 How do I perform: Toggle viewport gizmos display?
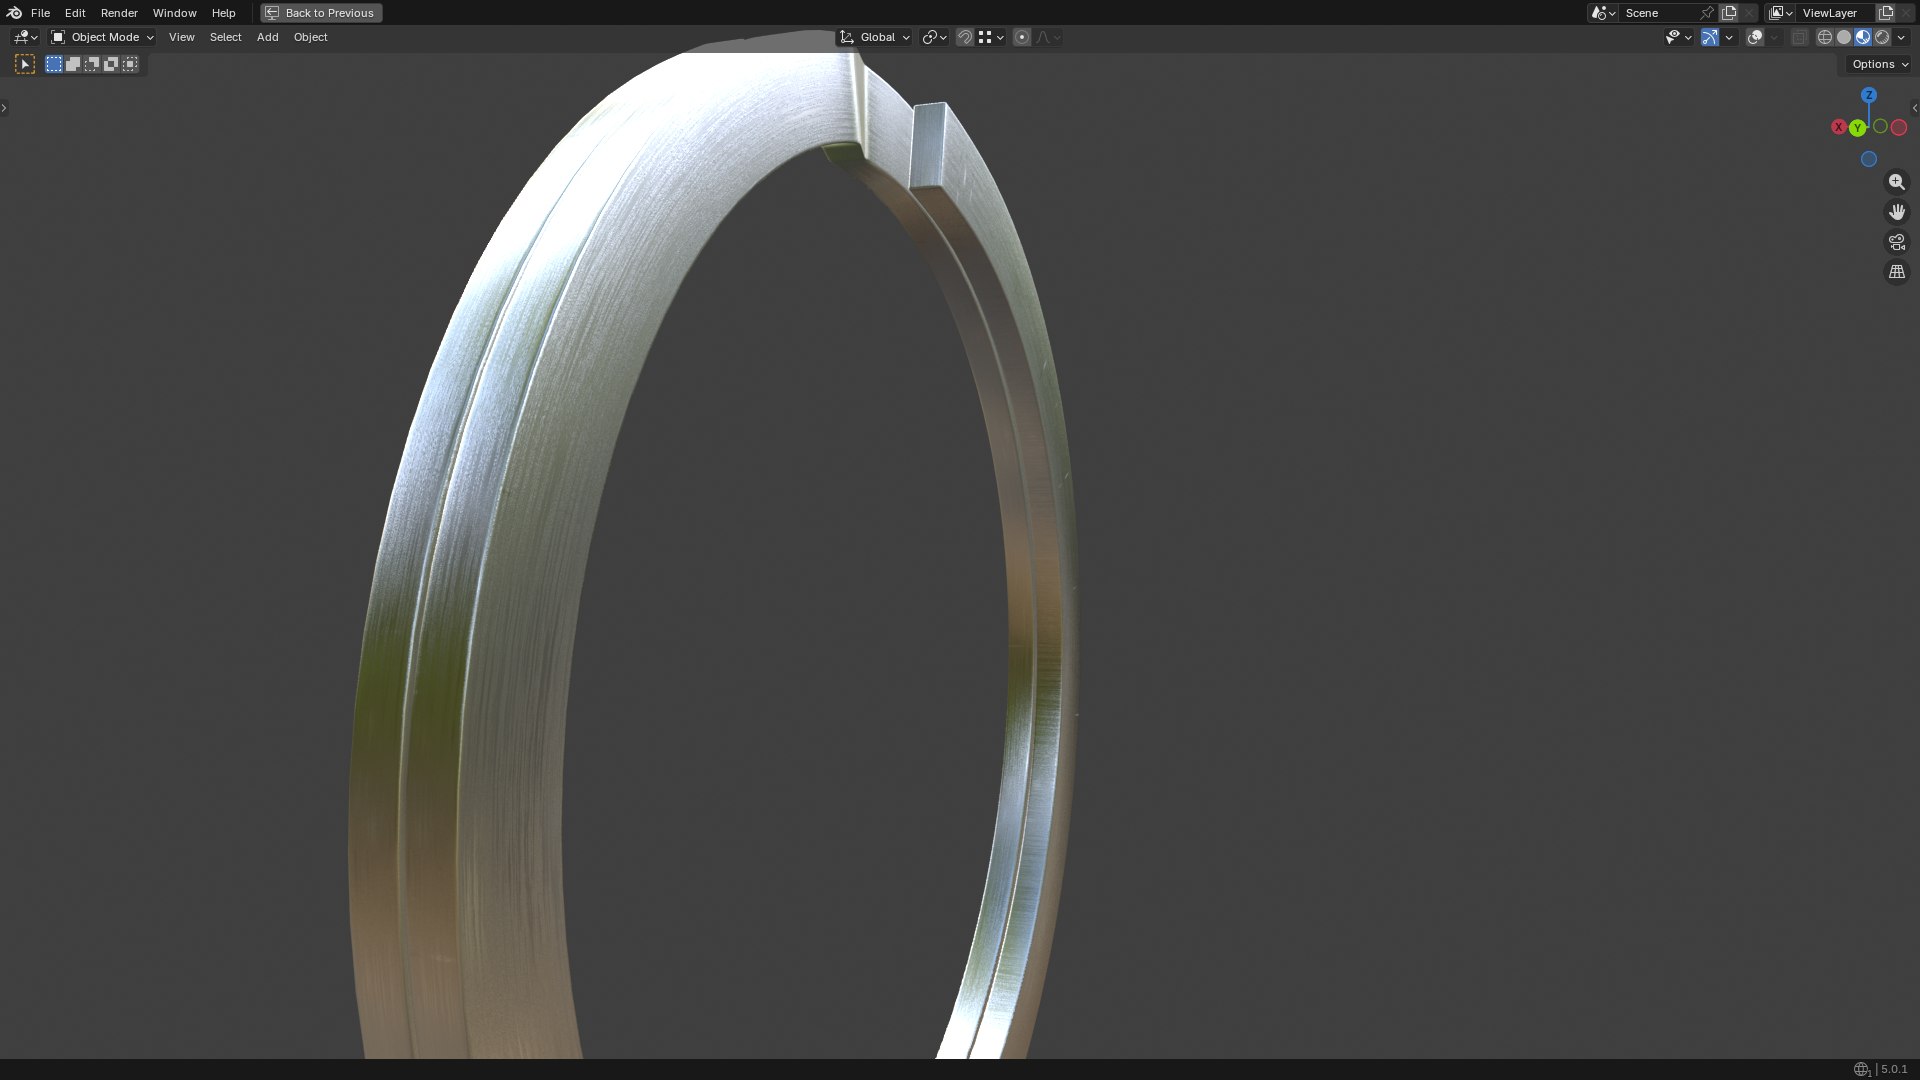(1710, 37)
